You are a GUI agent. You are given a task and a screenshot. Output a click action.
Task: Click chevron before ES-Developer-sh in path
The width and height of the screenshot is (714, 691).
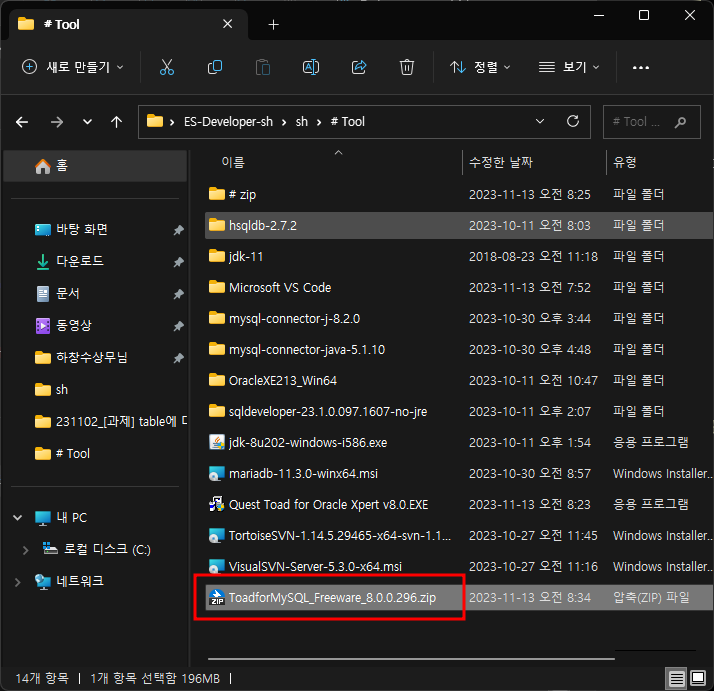[x=172, y=122]
